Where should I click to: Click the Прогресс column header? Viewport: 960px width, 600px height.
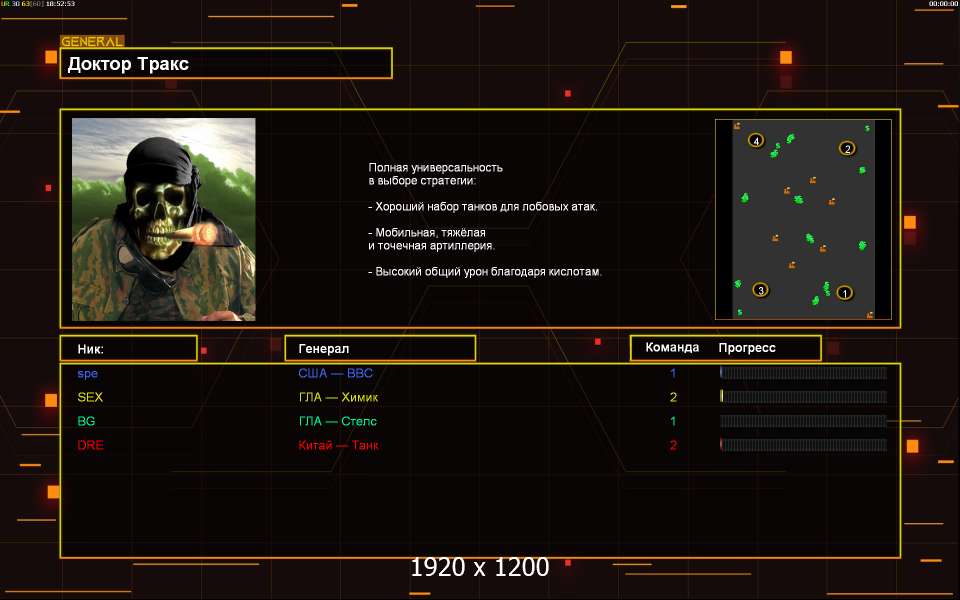click(x=747, y=348)
